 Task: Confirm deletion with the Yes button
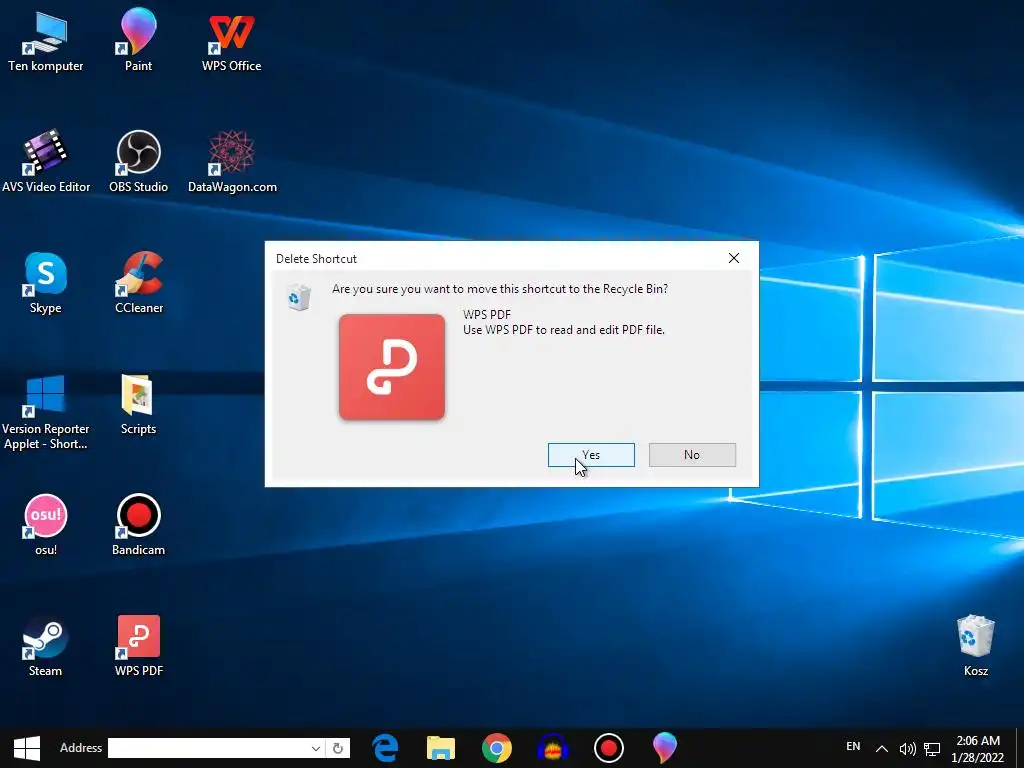591,455
